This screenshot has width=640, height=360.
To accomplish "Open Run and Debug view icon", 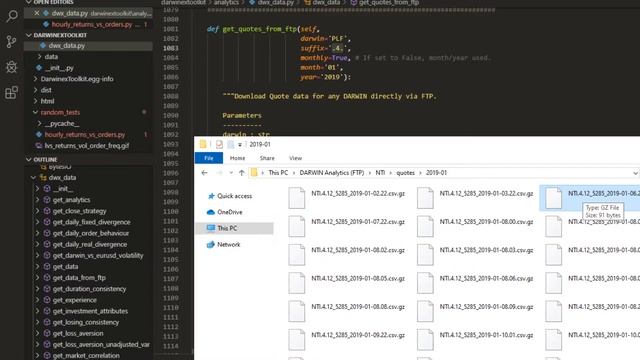I will point(12,67).
